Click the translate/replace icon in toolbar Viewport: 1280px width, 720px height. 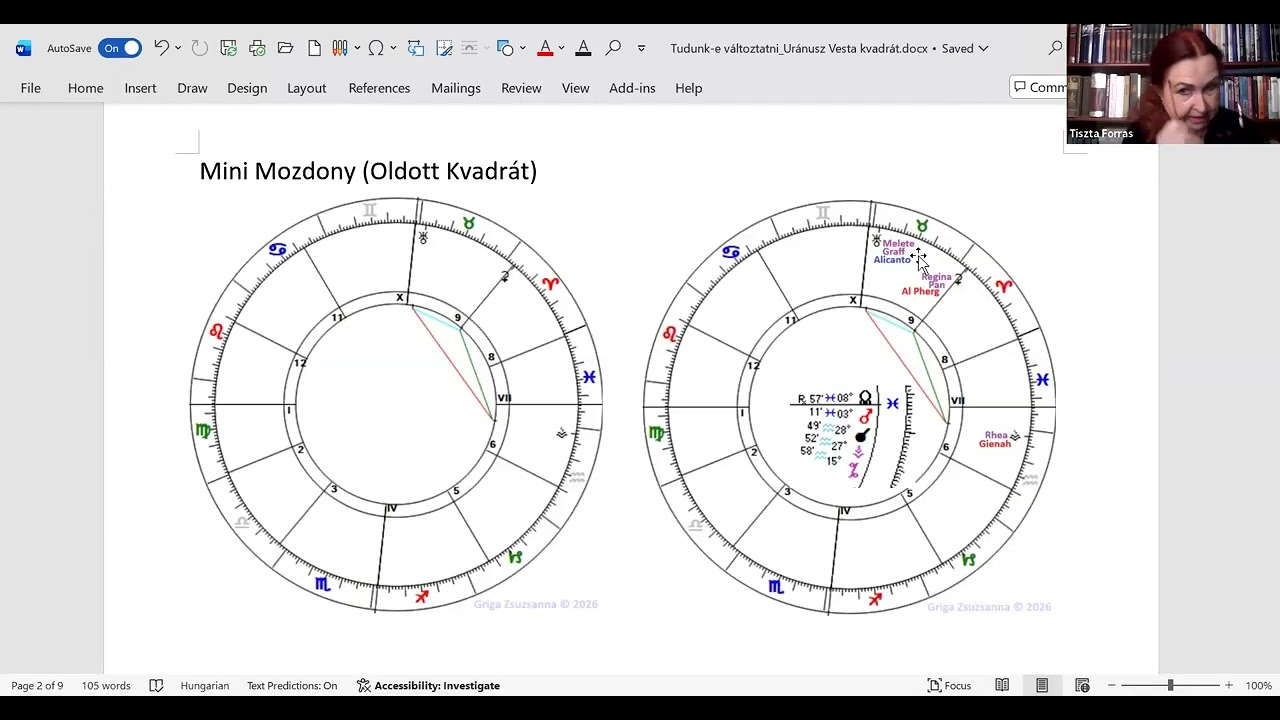(416, 48)
